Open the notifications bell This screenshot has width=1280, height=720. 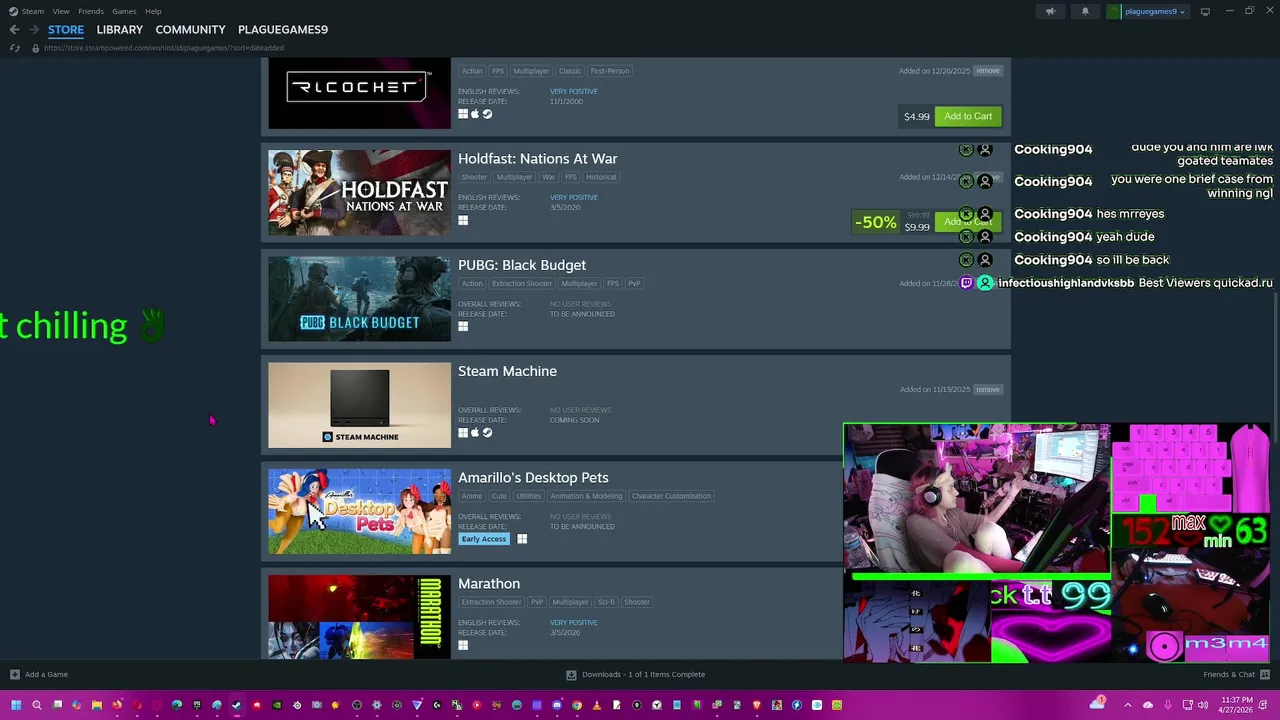pos(1085,12)
